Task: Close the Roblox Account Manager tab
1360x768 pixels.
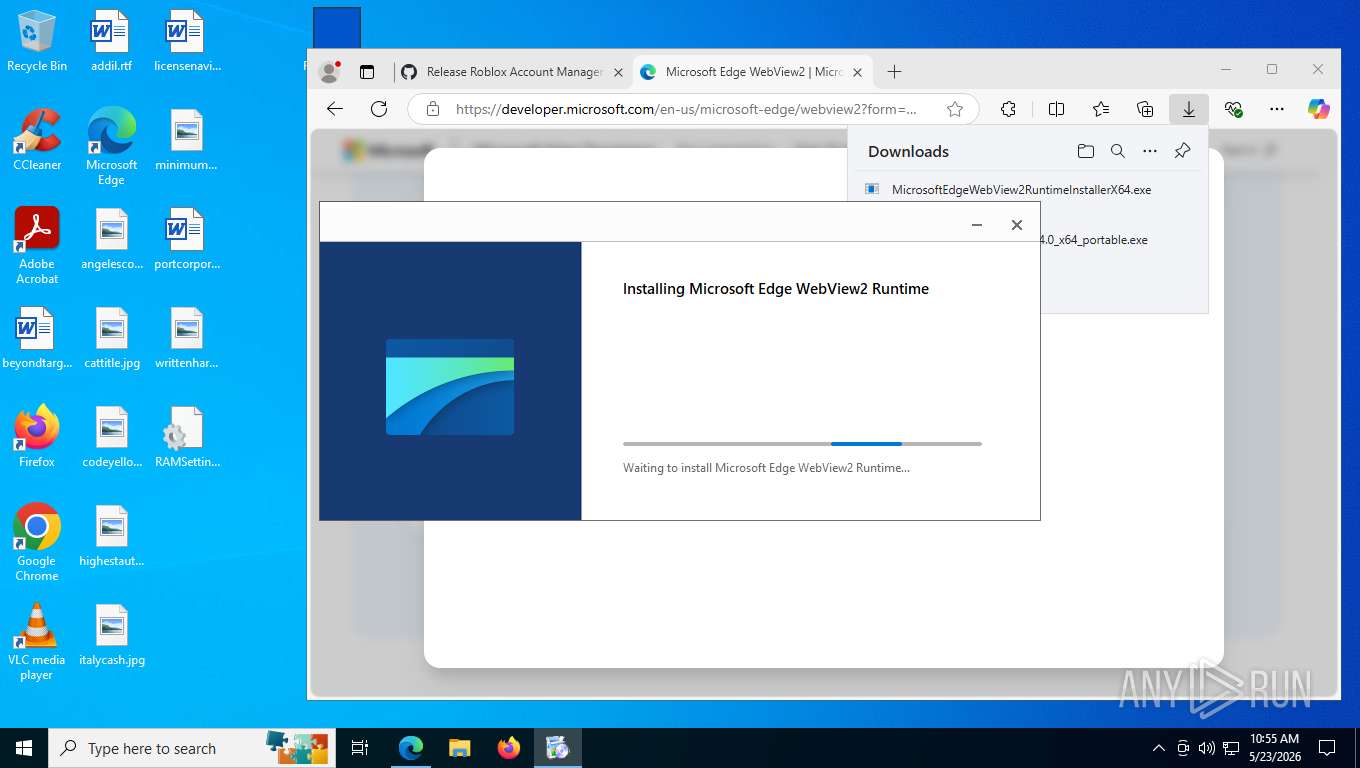Action: click(618, 72)
